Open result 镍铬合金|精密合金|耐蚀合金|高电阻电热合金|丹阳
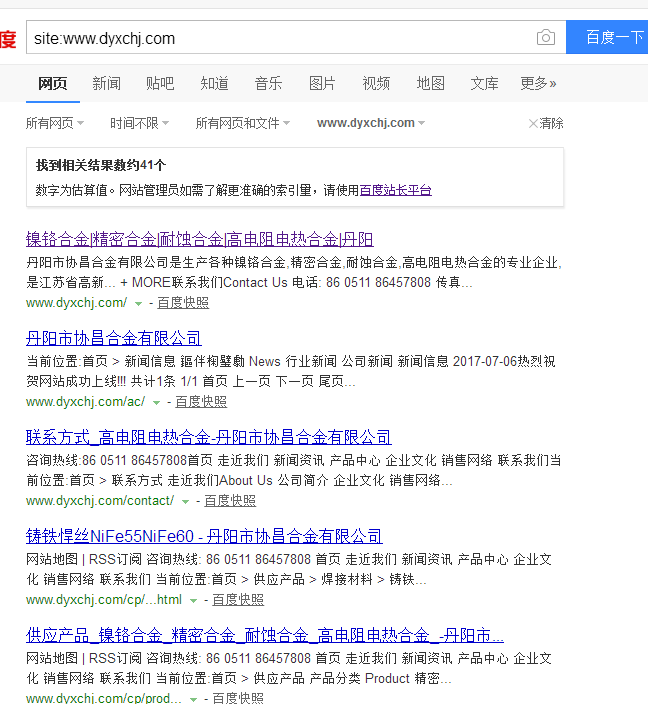Image resolution: width=648 pixels, height=704 pixels. (200, 239)
